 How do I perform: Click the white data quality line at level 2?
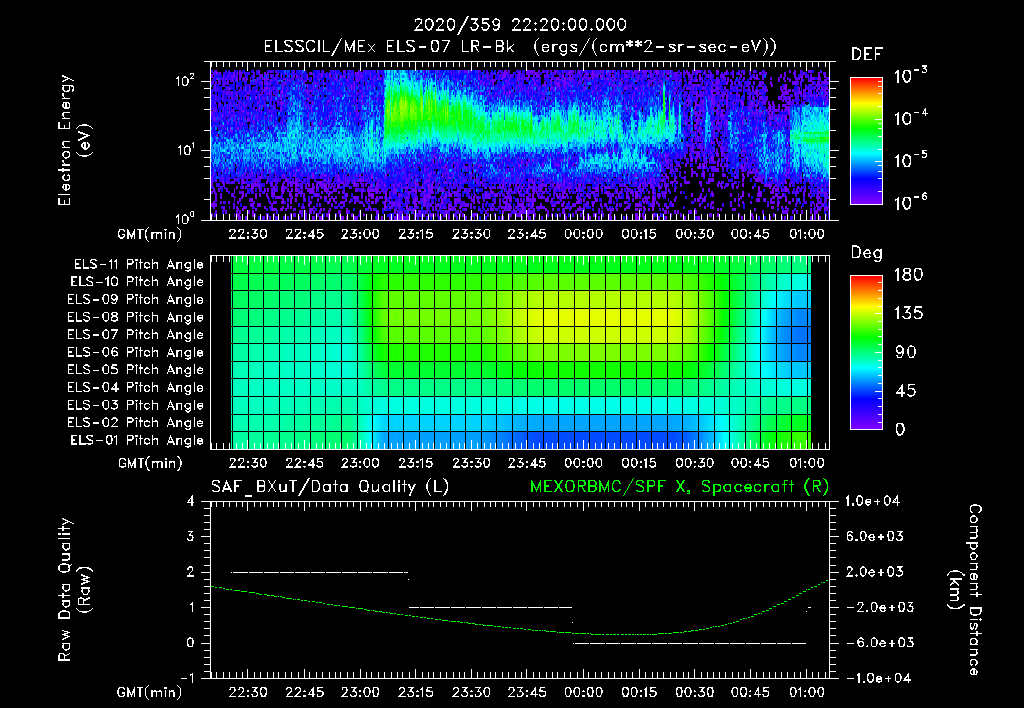(319, 572)
